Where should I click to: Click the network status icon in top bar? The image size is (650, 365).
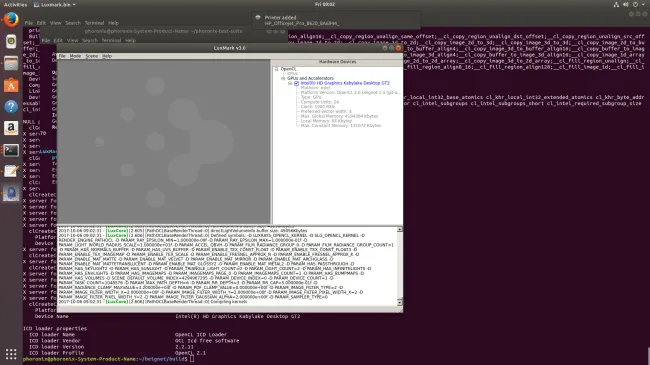pos(616,5)
